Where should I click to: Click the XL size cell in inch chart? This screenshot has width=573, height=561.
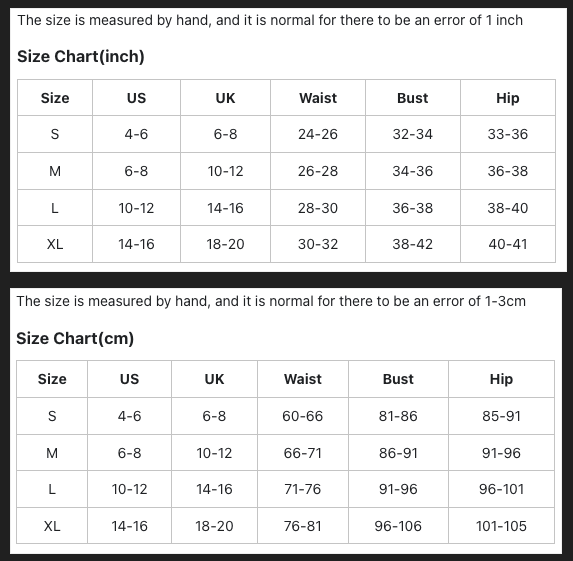click(x=55, y=244)
